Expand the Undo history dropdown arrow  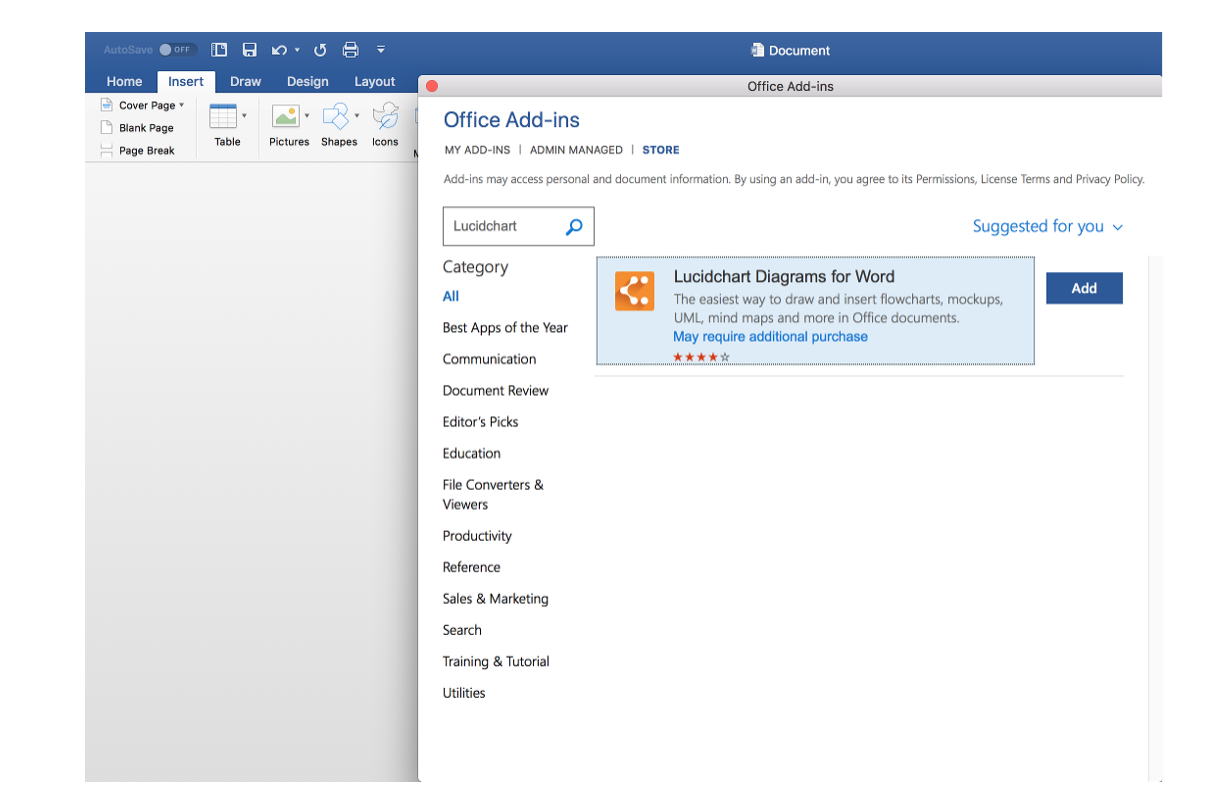[298, 50]
